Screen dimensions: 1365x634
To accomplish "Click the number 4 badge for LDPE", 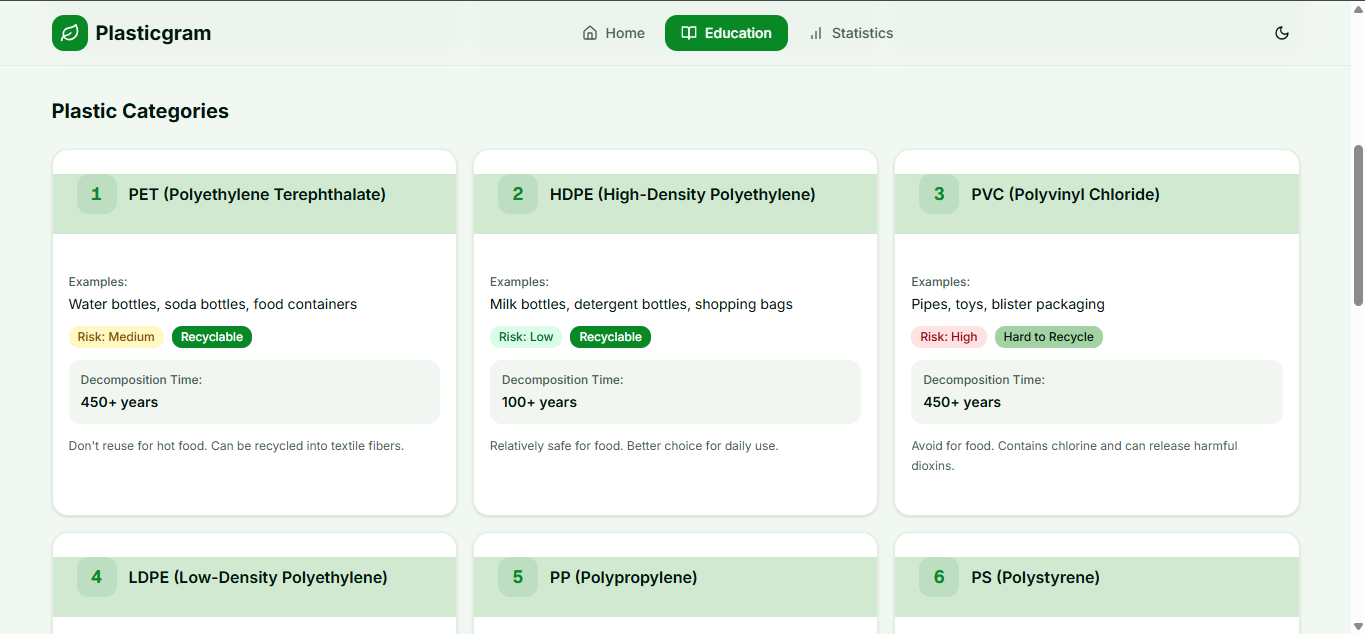I will pos(97,577).
